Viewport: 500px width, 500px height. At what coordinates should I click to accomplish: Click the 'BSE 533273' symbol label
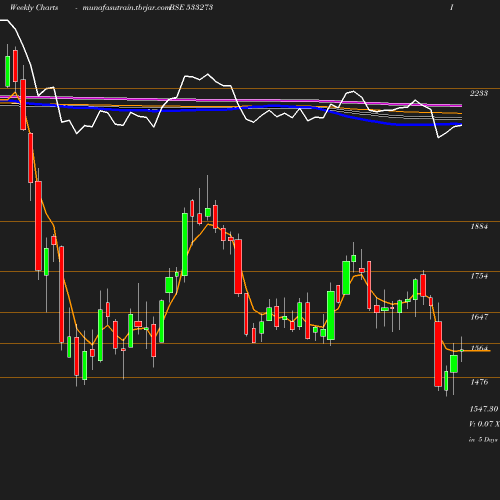(191, 7)
